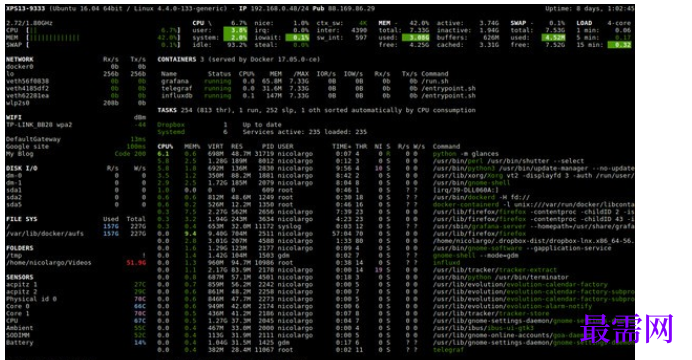Screen dimensions: 692x360
Task: Click the VIRT column header
Action: [x=215, y=146]
